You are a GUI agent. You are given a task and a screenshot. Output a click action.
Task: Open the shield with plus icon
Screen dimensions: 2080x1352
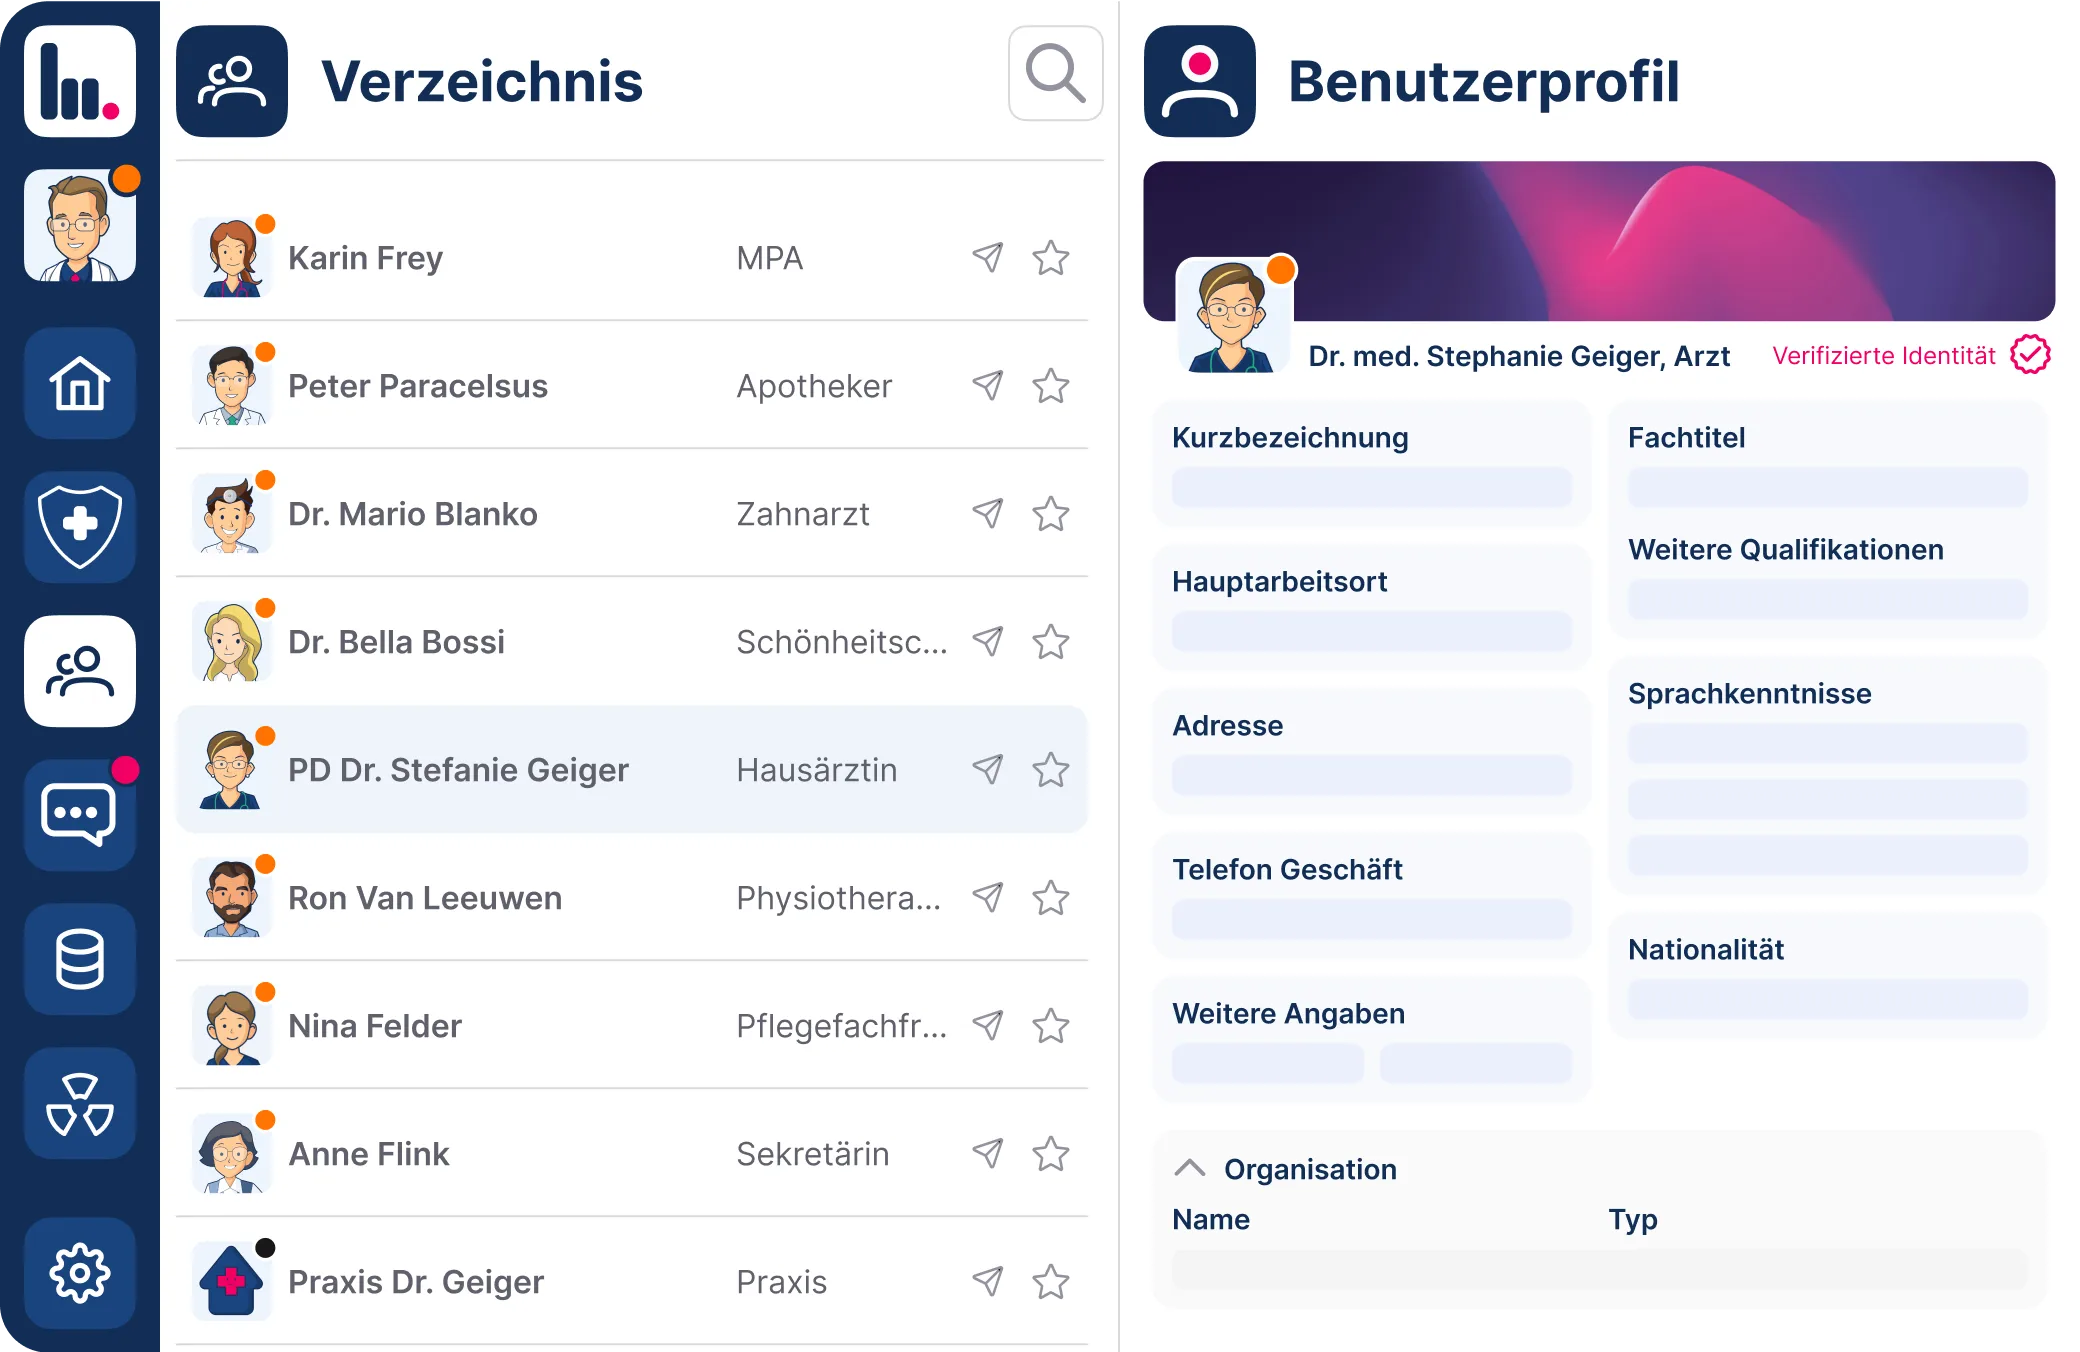pos(80,527)
